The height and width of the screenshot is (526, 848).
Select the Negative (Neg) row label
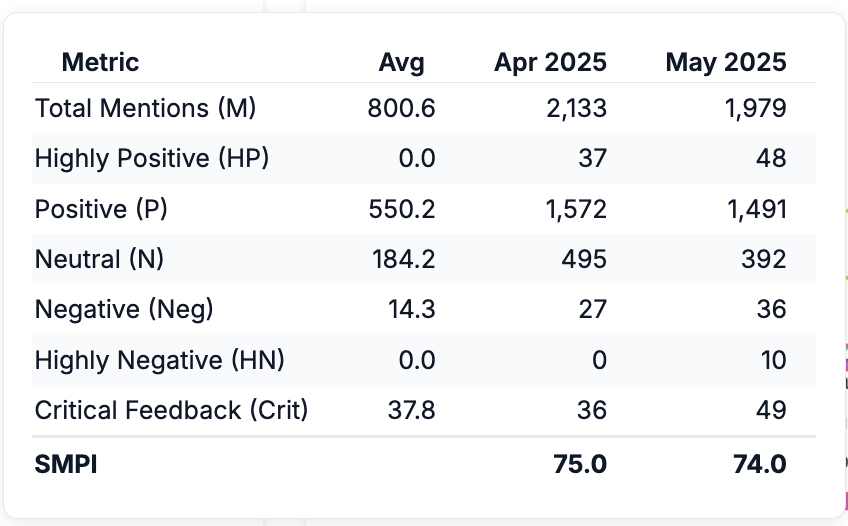coord(124,309)
